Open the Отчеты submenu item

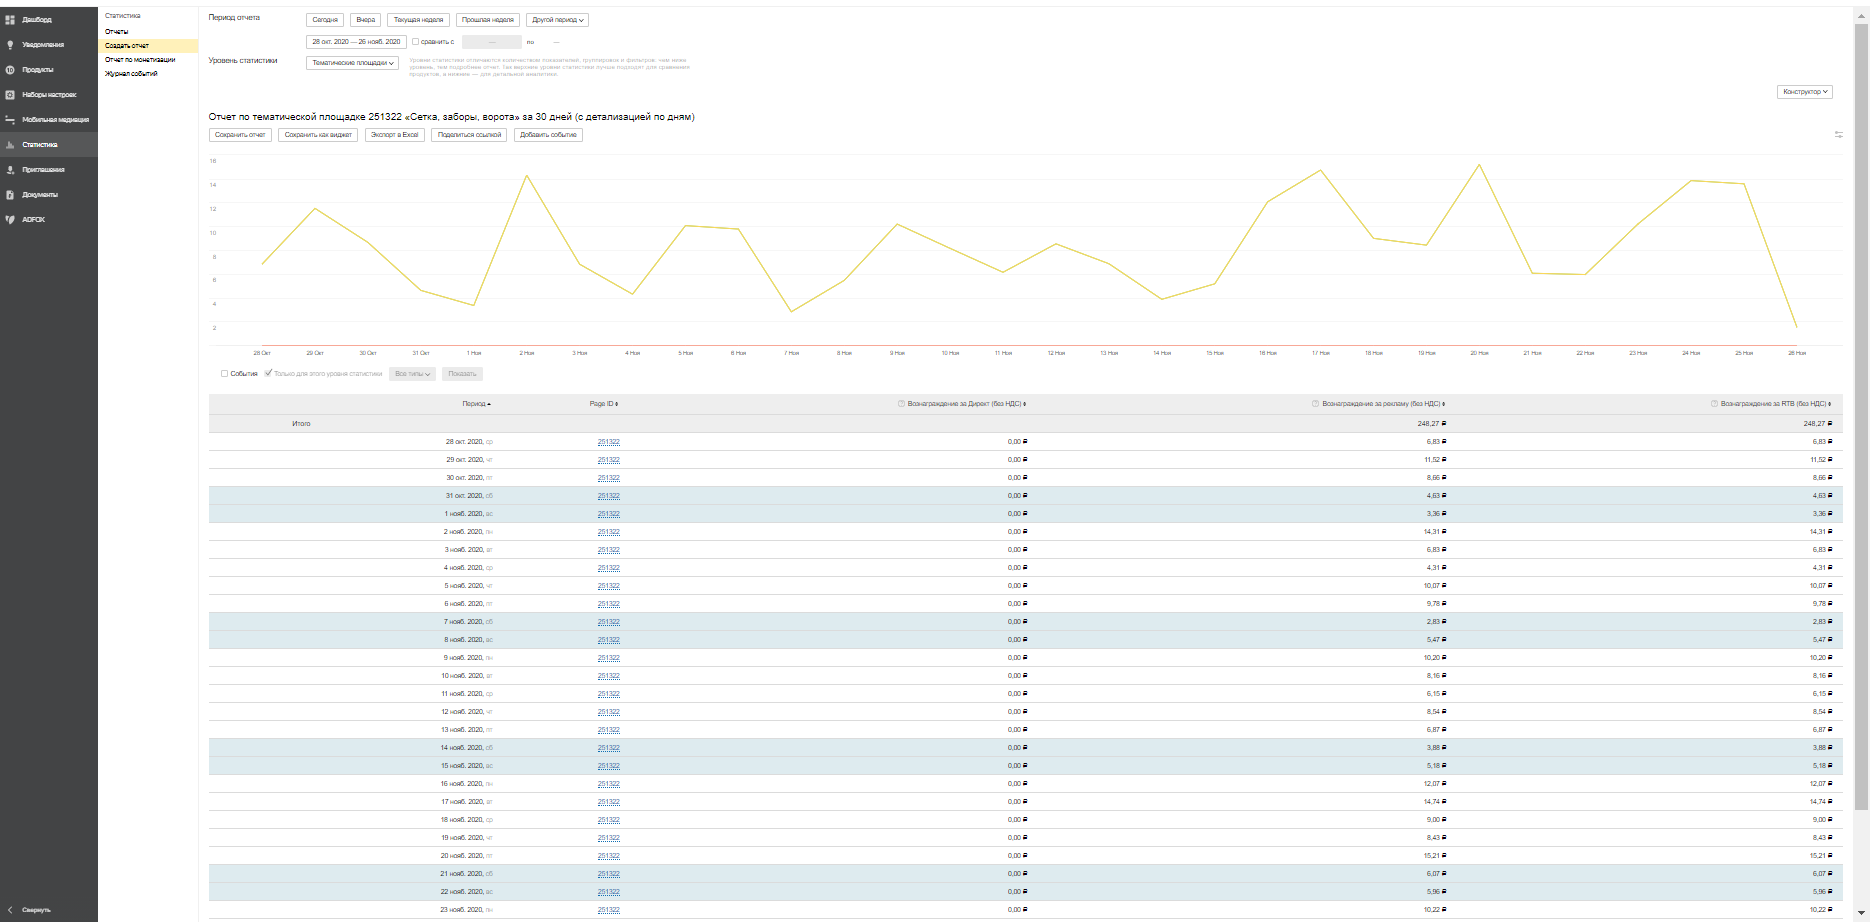coord(117,32)
